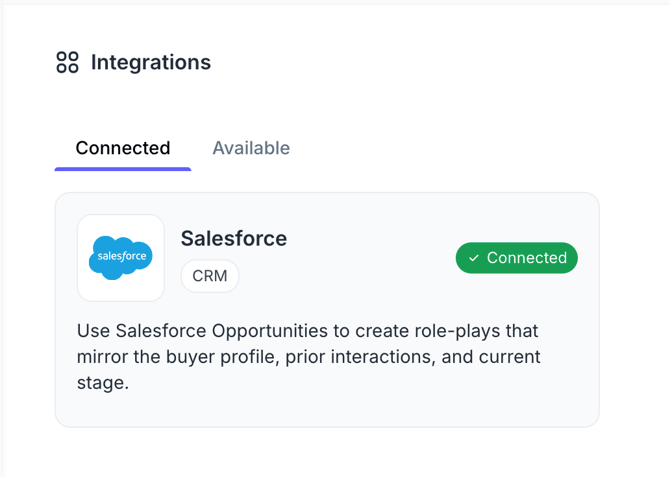Select the Connected tab
This screenshot has height=477, width=670.
pos(123,148)
